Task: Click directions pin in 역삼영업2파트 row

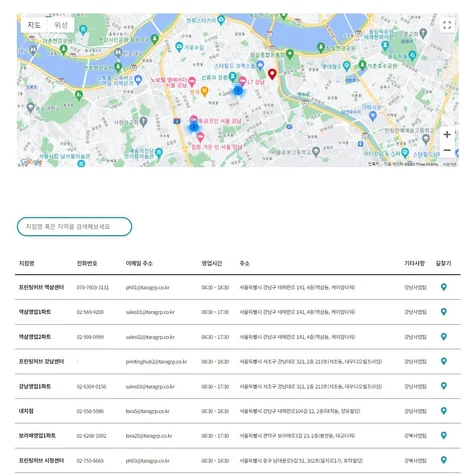Action: 443,336
